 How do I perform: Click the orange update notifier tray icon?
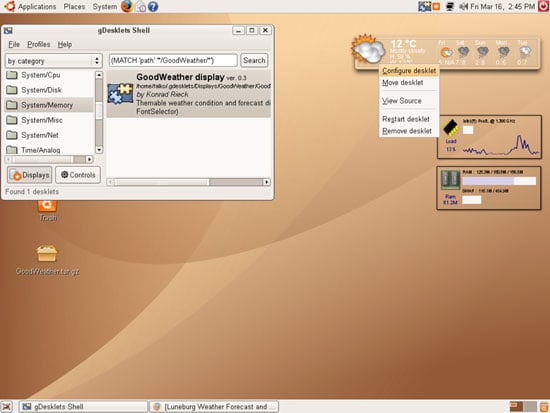point(436,6)
